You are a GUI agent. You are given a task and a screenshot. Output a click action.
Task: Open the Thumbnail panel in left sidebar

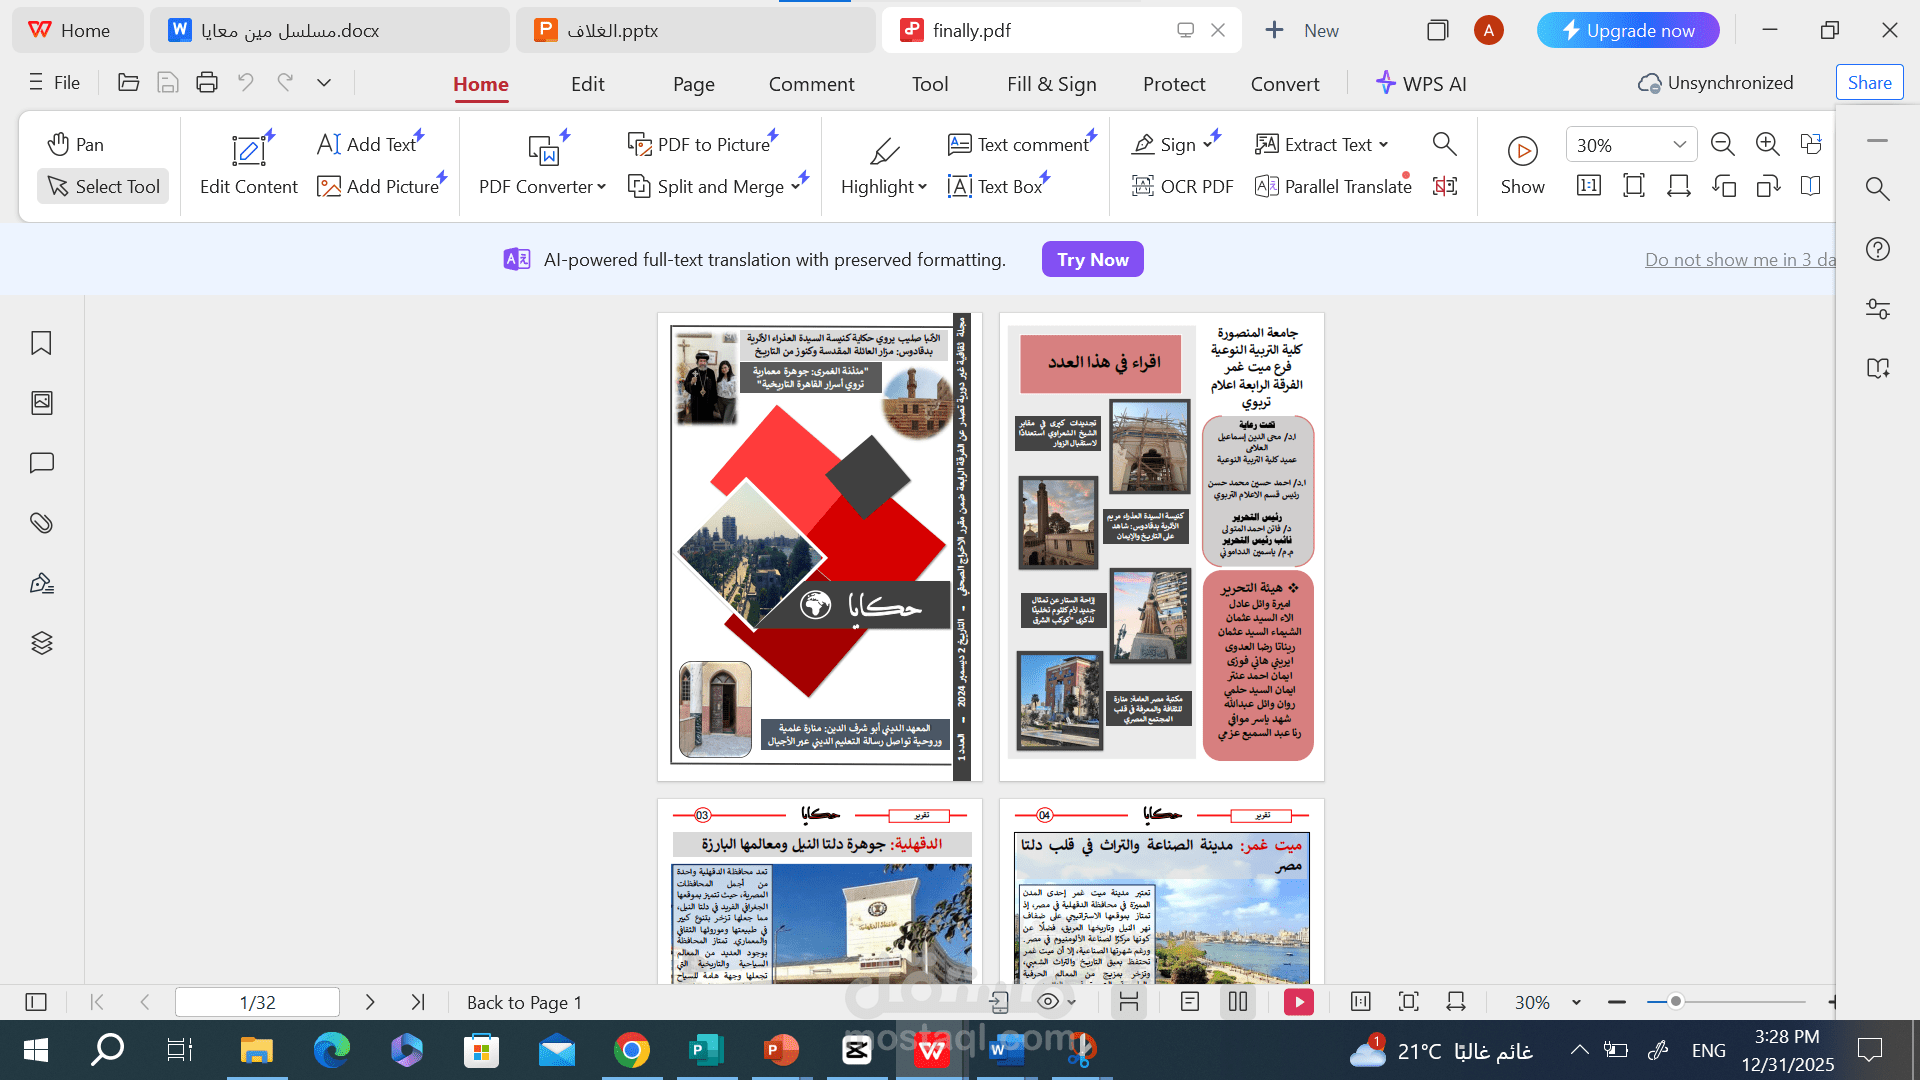pos(41,403)
